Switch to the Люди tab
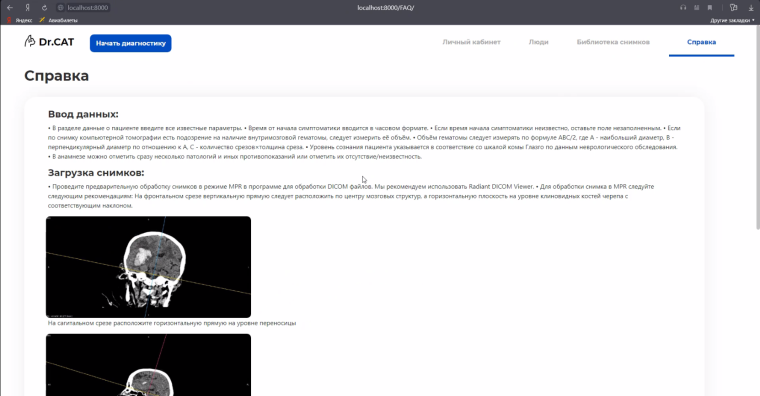The height and width of the screenshot is (396, 760). (538, 42)
